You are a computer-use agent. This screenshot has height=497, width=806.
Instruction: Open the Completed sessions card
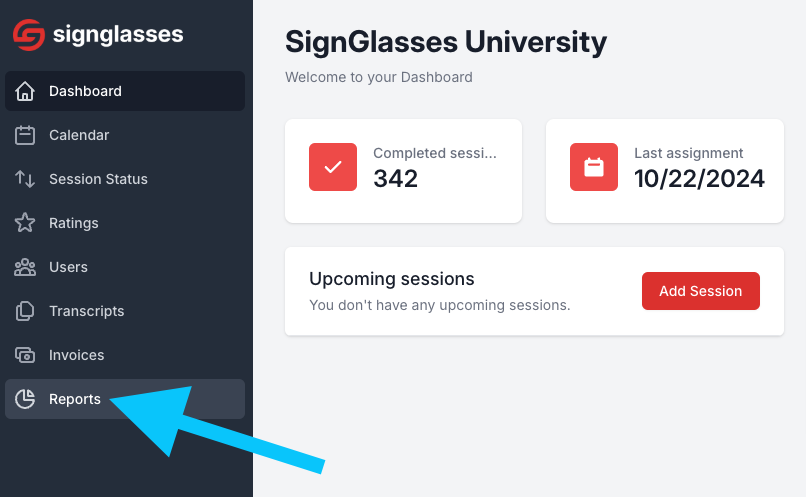(x=404, y=171)
